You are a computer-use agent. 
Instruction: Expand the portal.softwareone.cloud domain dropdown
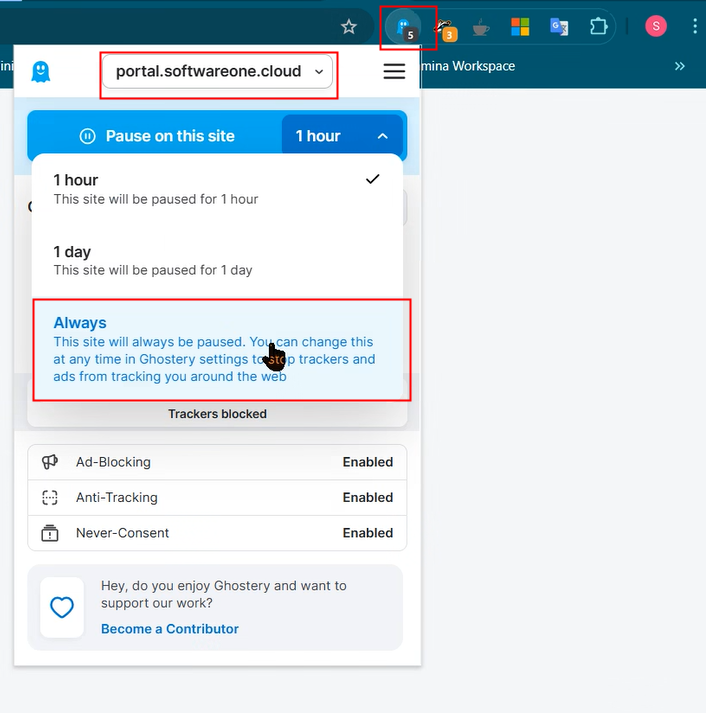pos(217,71)
